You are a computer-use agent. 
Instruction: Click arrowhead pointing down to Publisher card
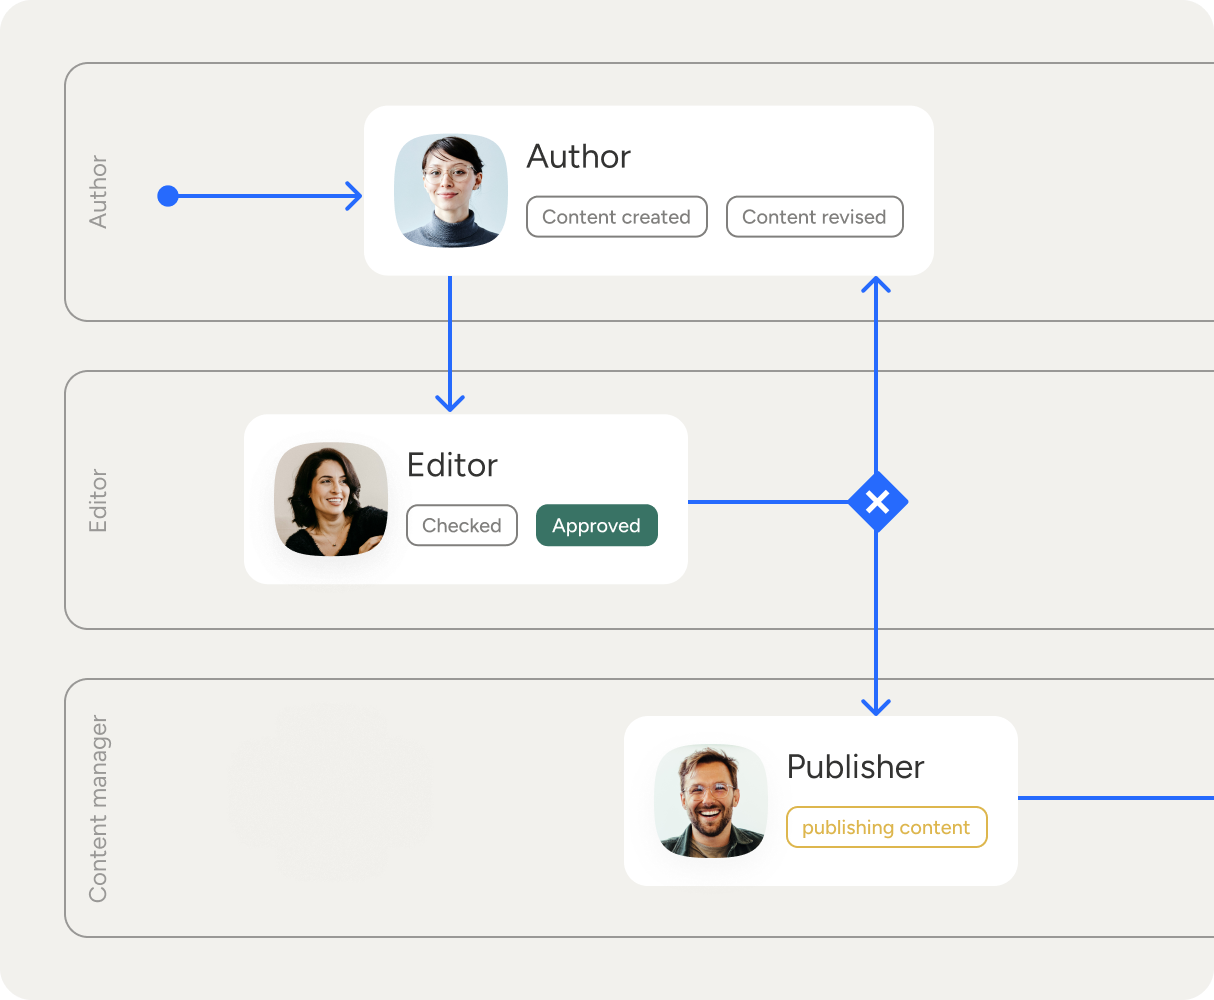pos(876,705)
